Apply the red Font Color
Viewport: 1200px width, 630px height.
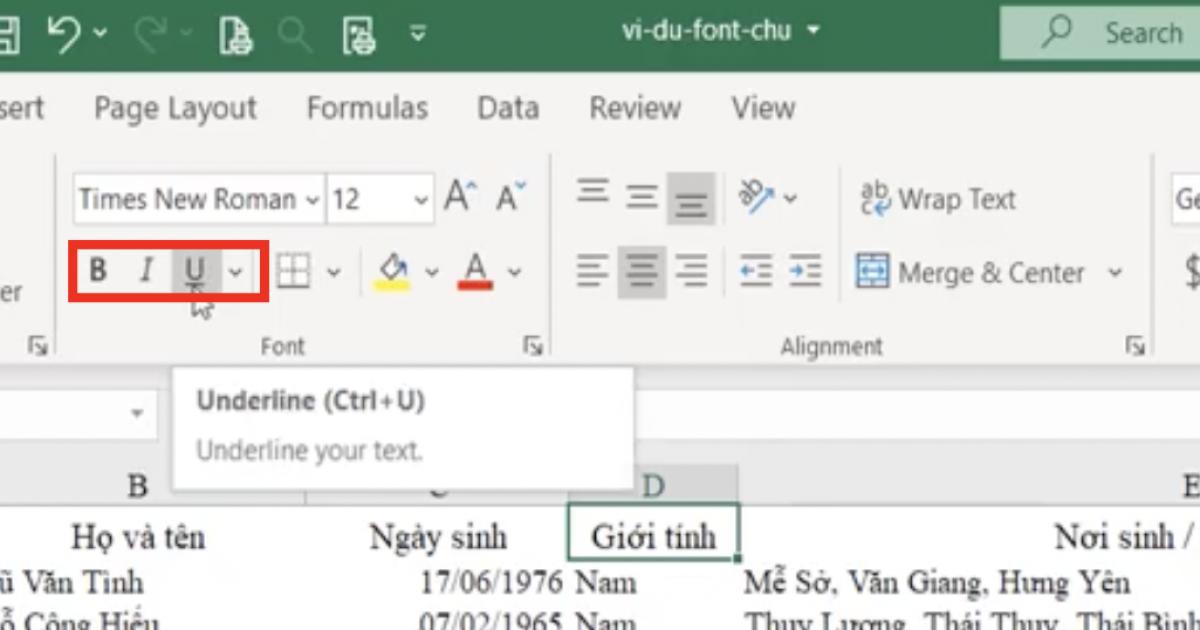[x=476, y=270]
